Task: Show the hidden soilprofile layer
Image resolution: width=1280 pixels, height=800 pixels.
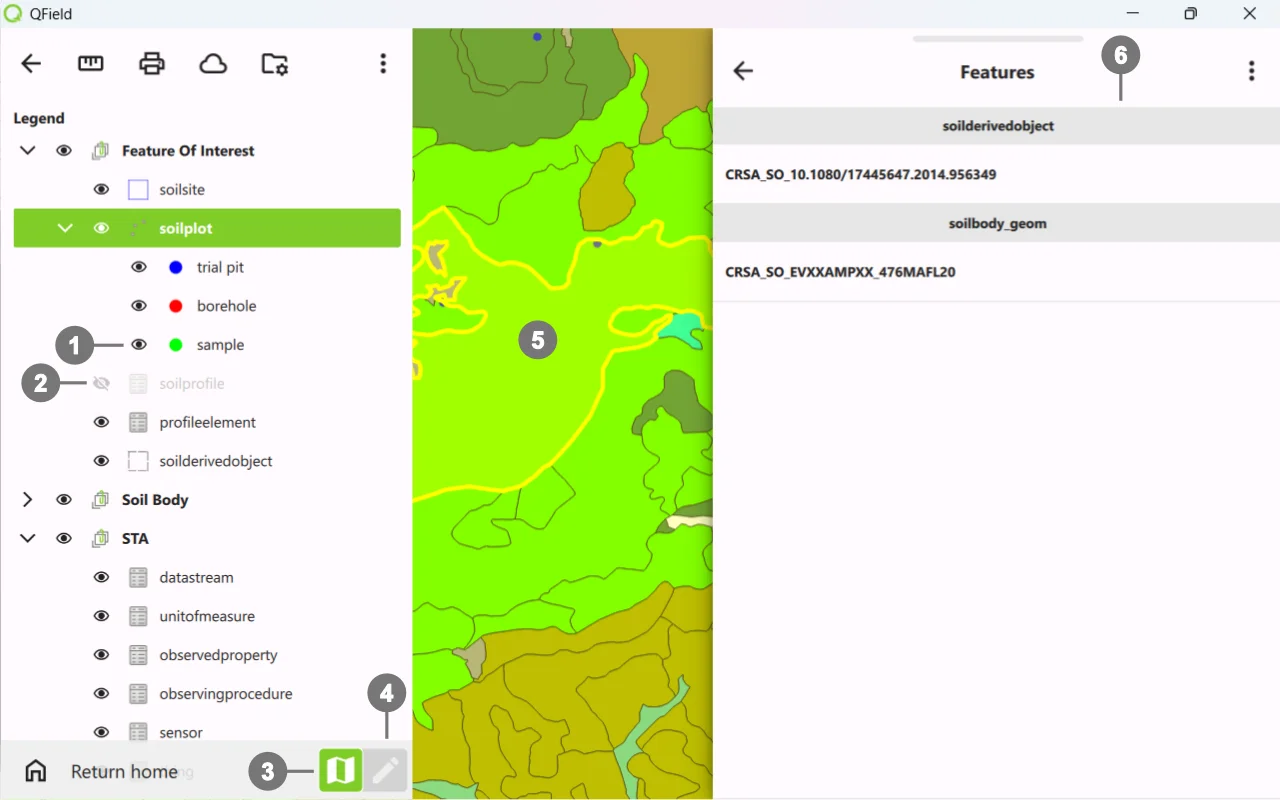Action: (101, 384)
